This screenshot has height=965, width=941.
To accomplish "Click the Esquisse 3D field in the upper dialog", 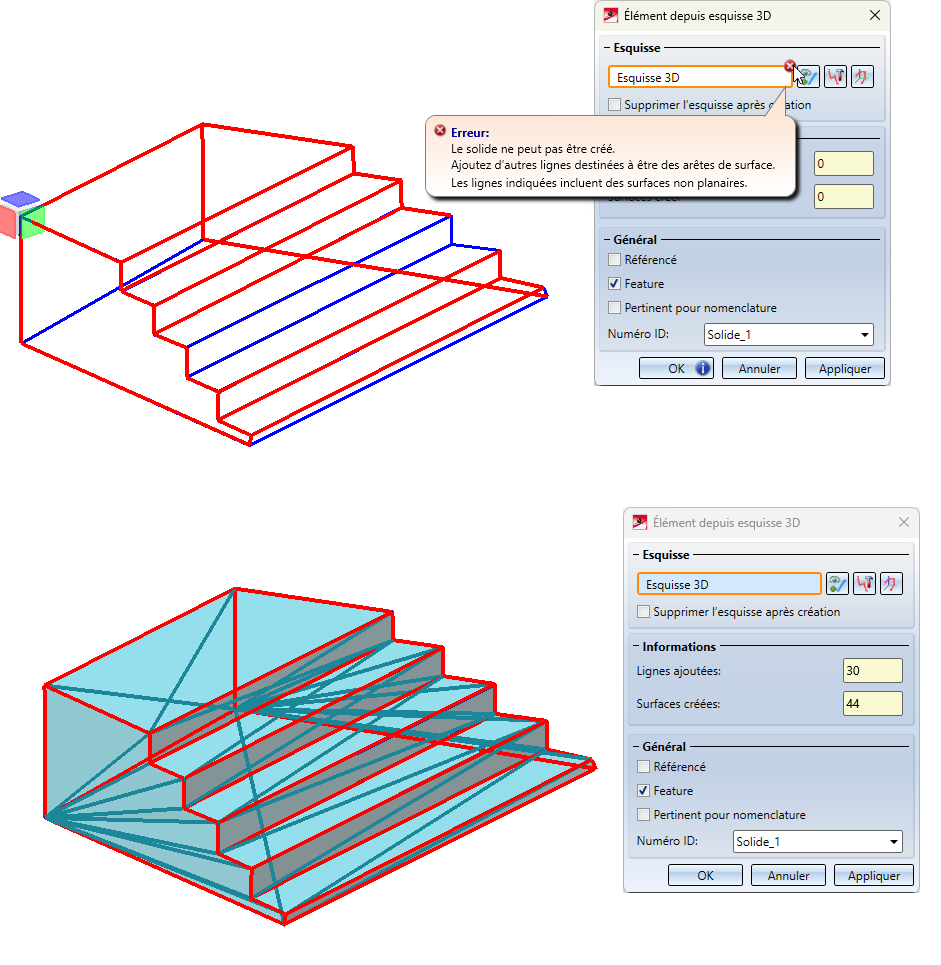I will (x=699, y=78).
